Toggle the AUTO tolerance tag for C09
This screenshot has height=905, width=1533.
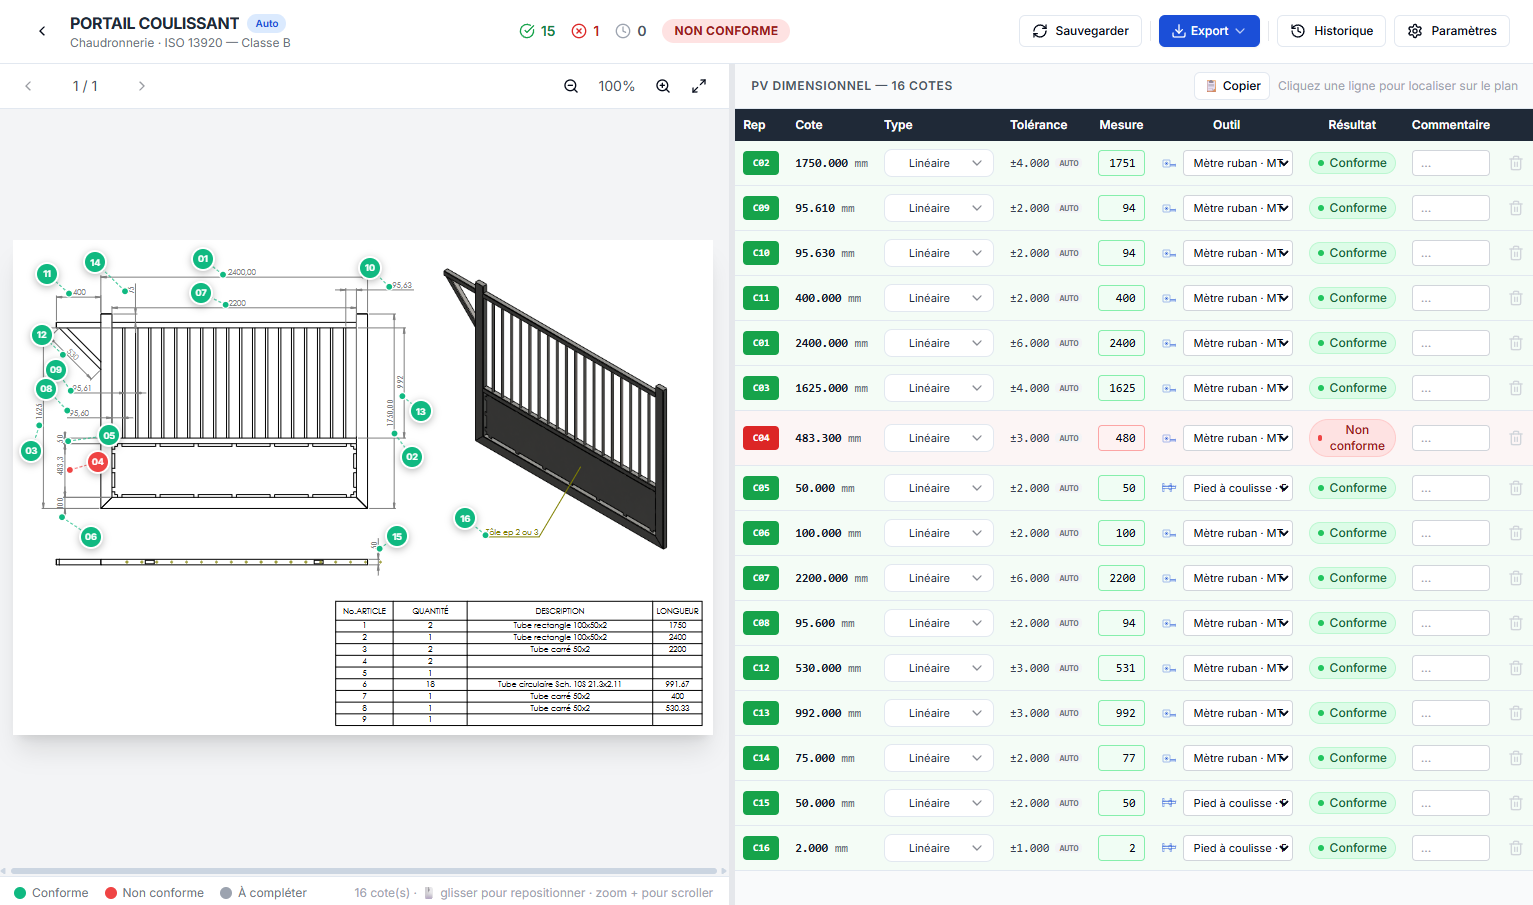pos(1069,208)
